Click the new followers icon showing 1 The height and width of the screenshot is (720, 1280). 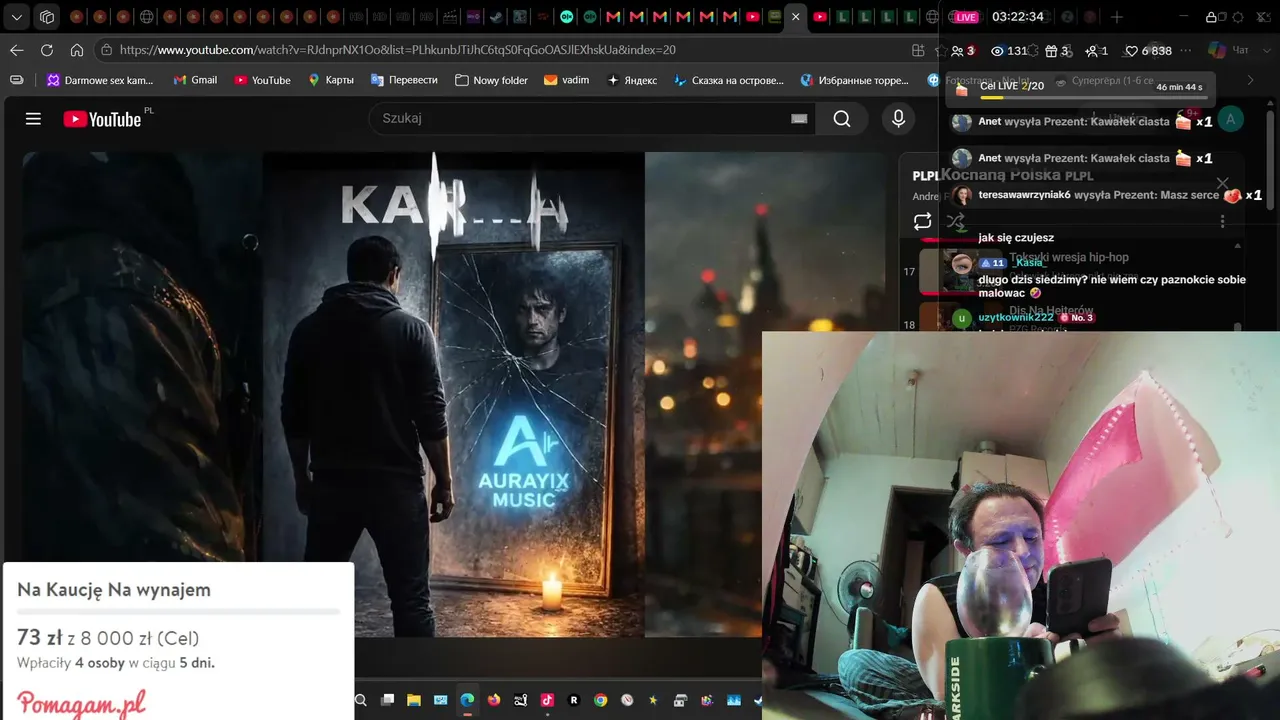(1092, 51)
